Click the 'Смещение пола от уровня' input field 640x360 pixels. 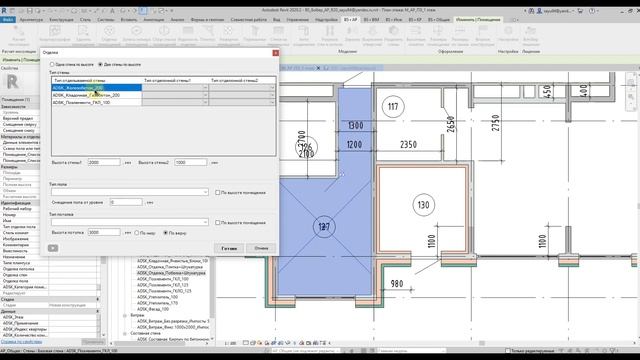[x=126, y=202]
